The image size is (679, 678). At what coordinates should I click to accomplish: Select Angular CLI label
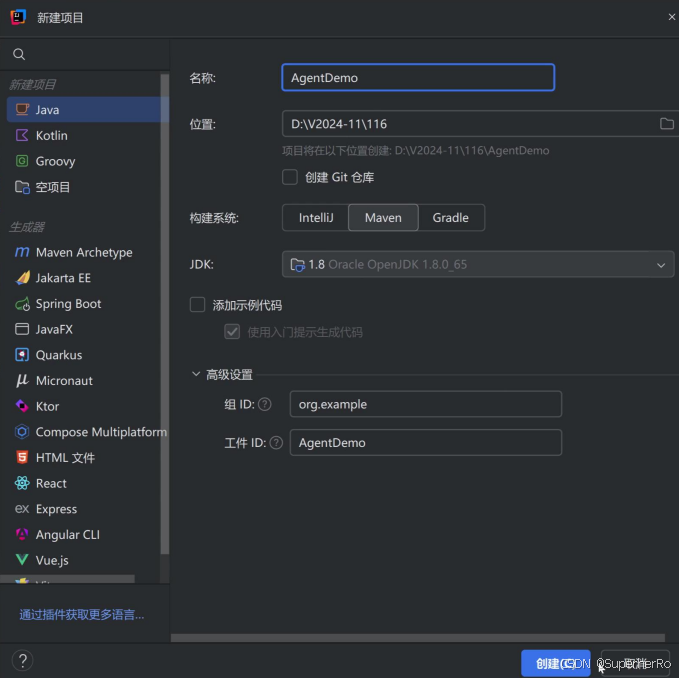68,535
